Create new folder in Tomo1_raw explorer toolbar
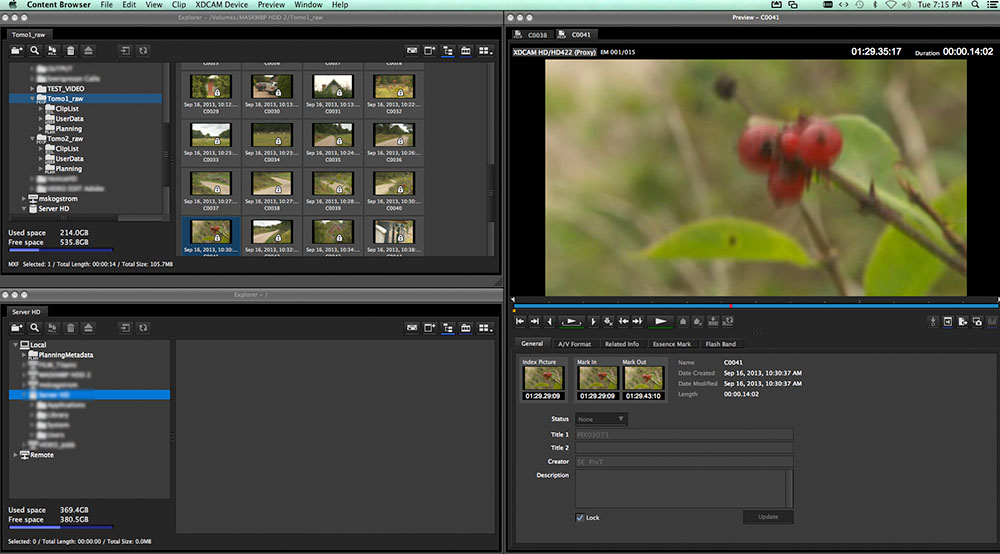The height and width of the screenshot is (554, 1000). [17, 50]
